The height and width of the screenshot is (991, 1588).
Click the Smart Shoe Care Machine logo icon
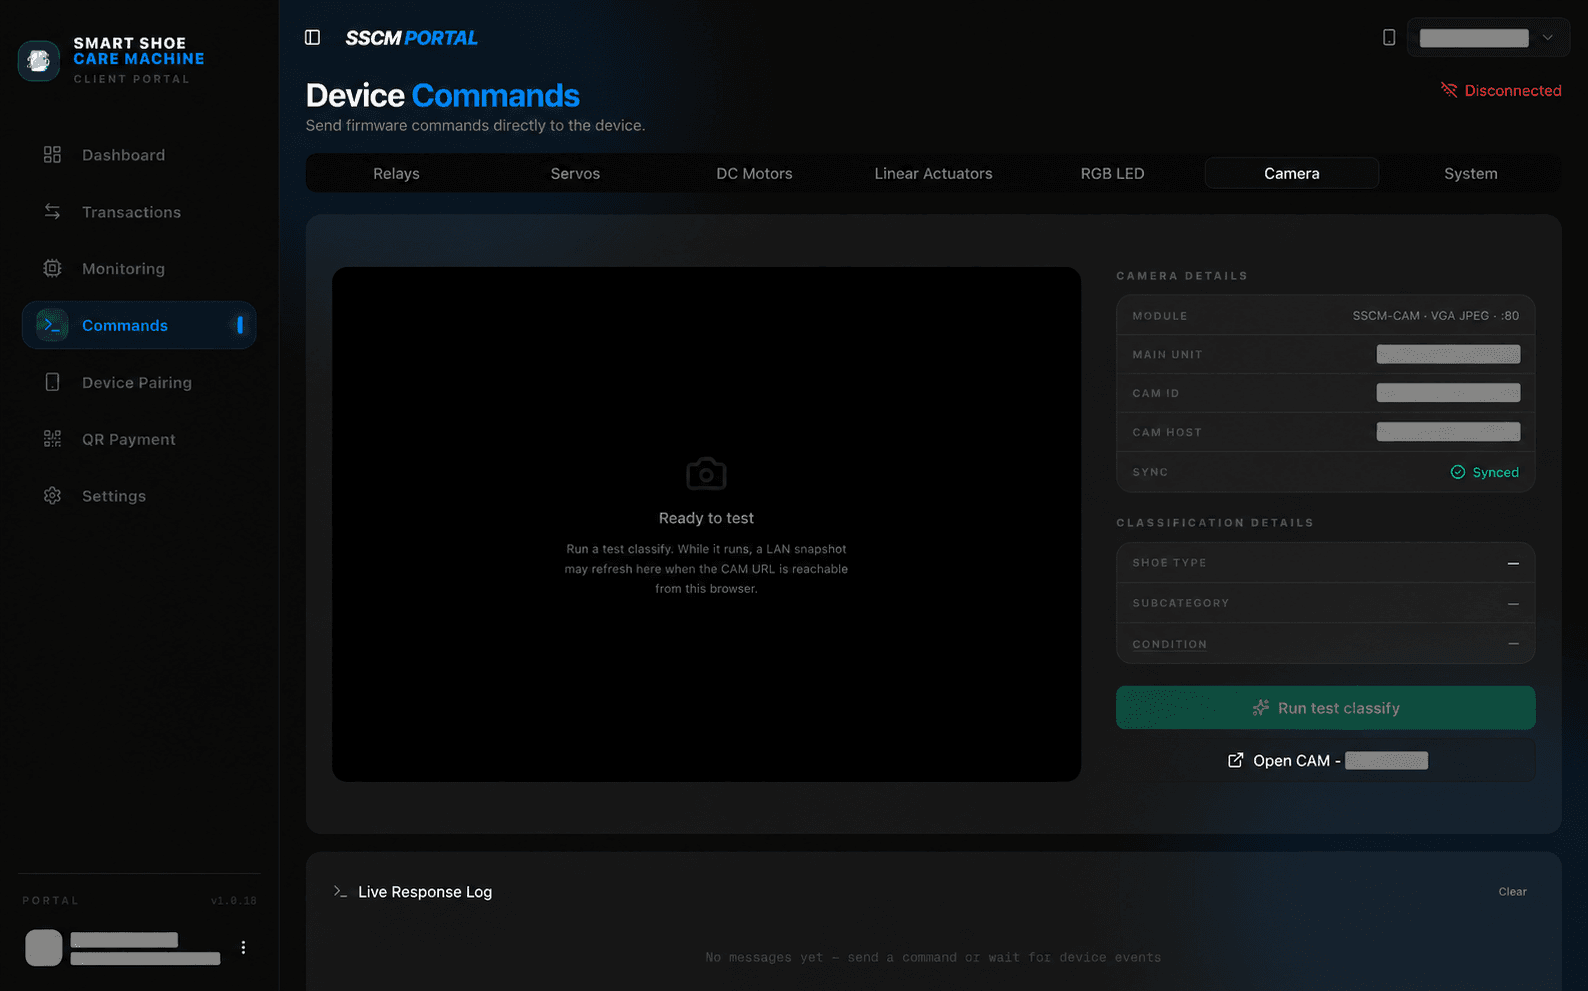tap(39, 61)
